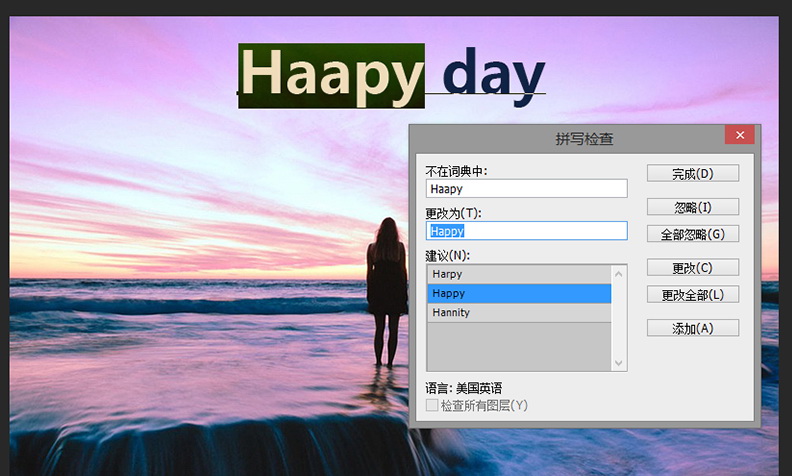Image resolution: width=792 pixels, height=476 pixels.
Task: Click the highlighted Haapy text on canvas
Action: (331, 76)
